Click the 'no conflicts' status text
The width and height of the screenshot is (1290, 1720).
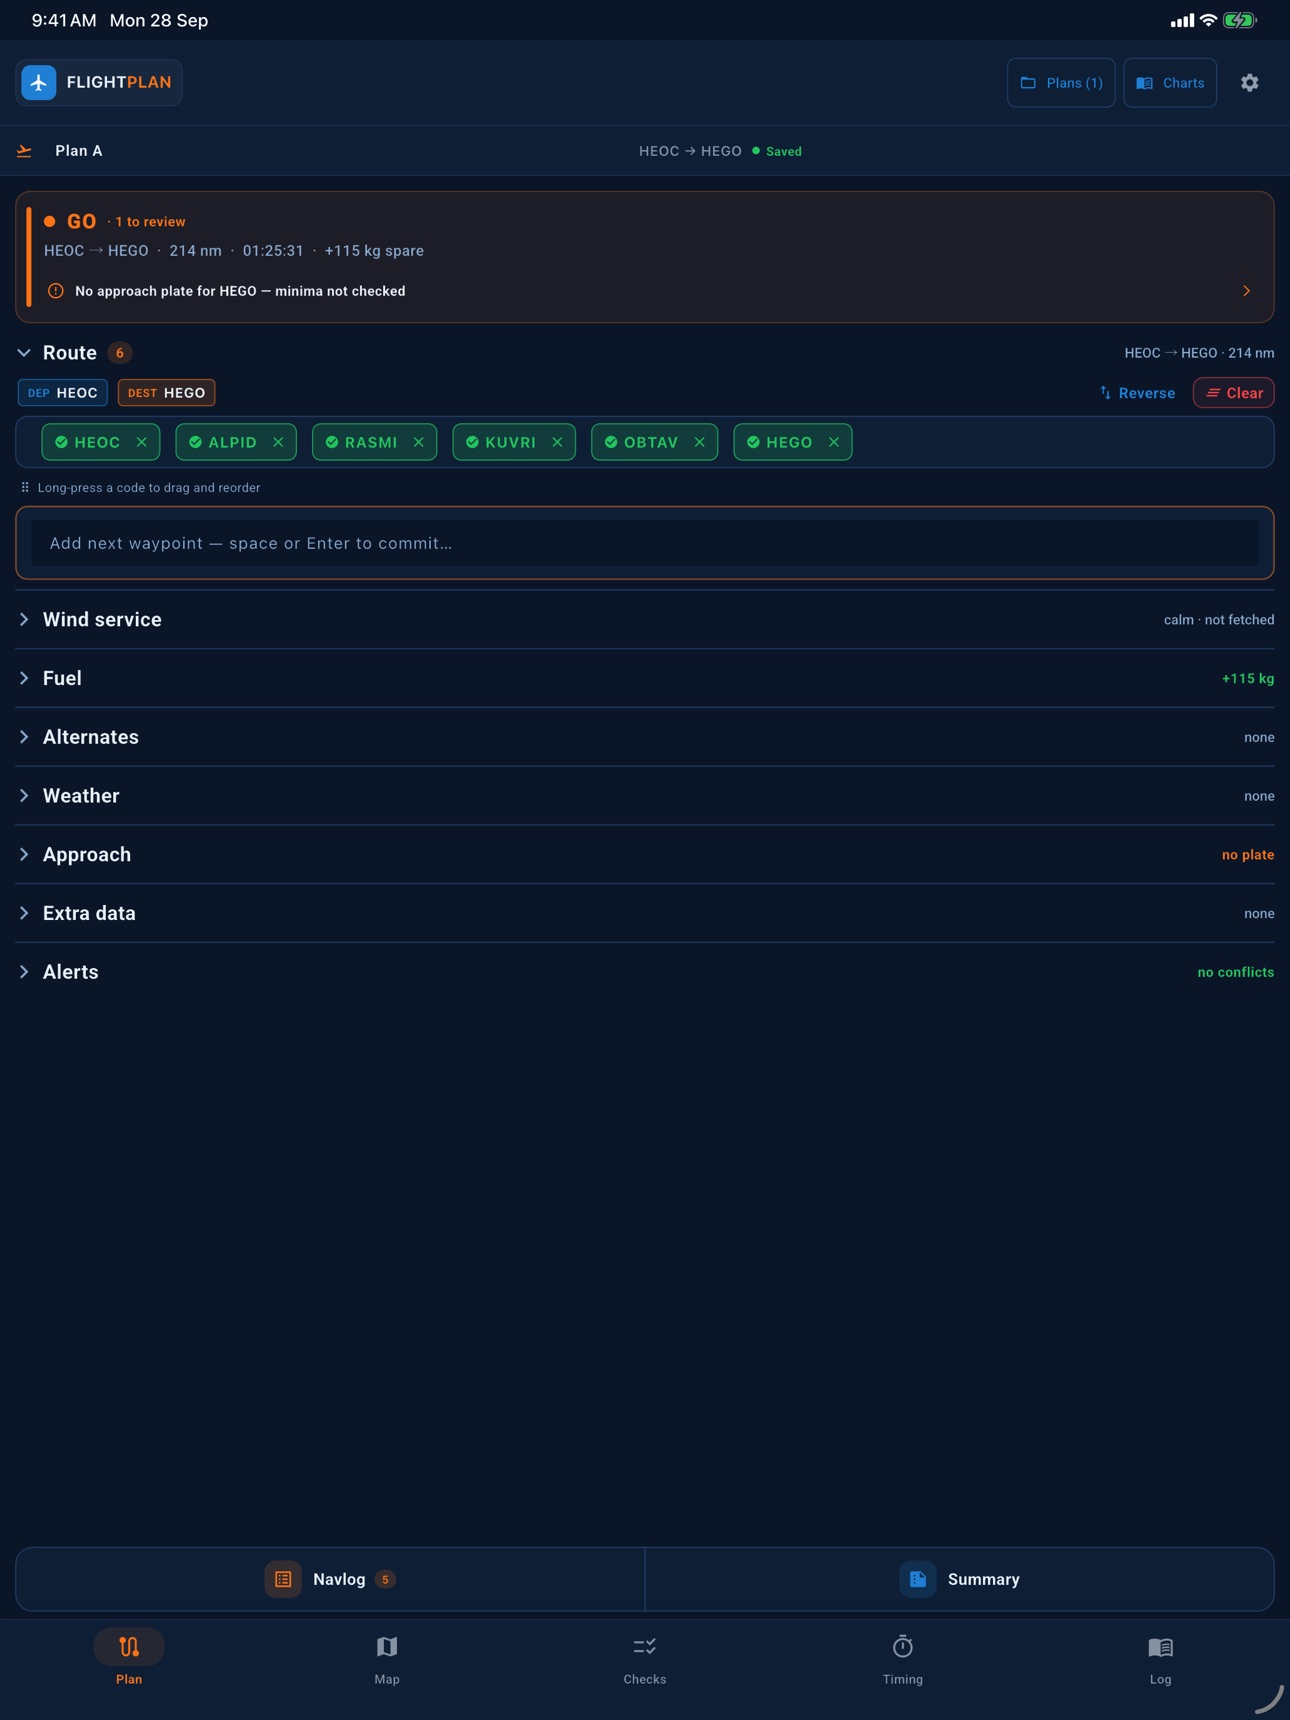pos(1236,972)
